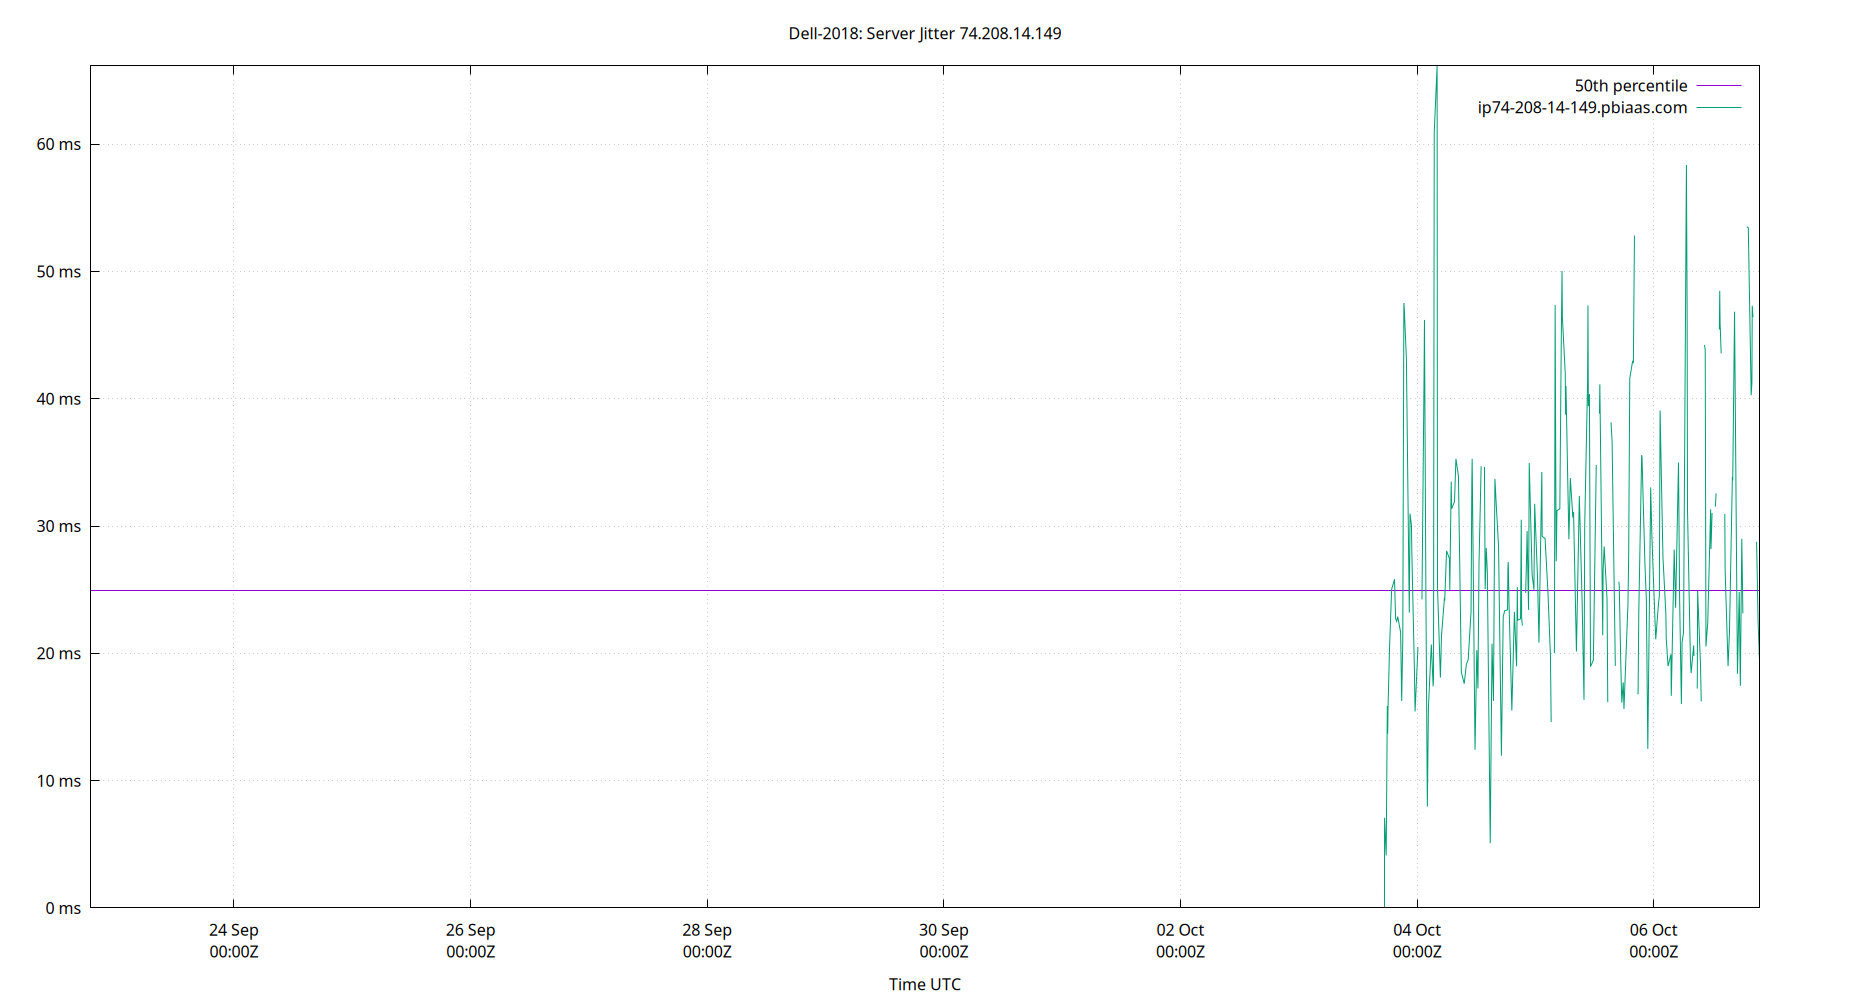The height and width of the screenshot is (1000, 1850).
Task: Click the '28 Sep' x-axis date label
Action: pyautogui.click(x=707, y=930)
